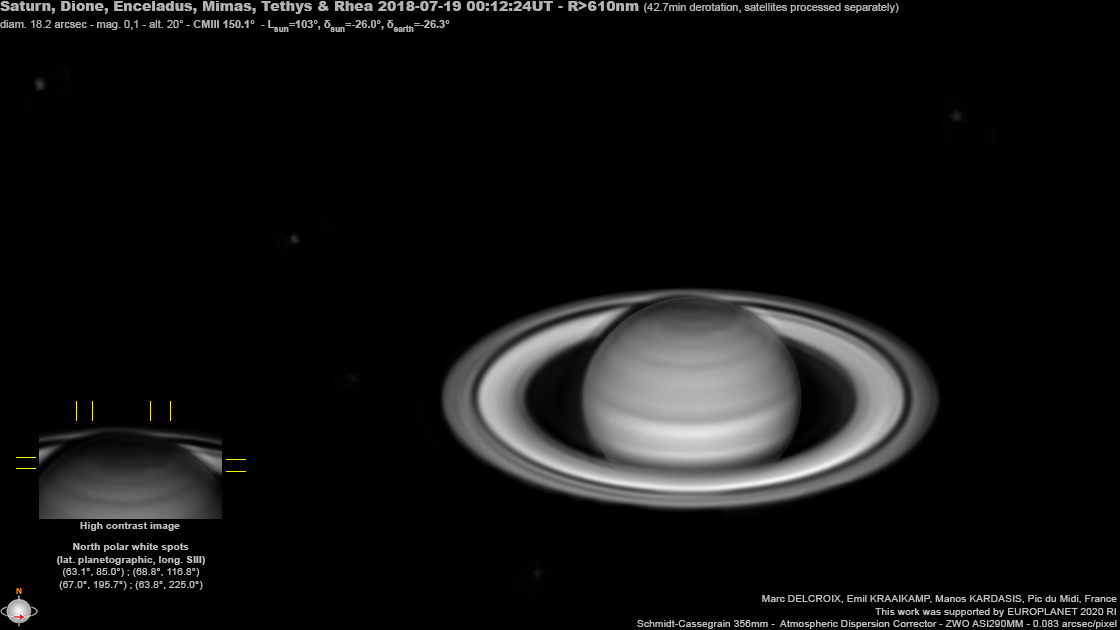Click the faint moon dot near the top-right

tap(956, 114)
